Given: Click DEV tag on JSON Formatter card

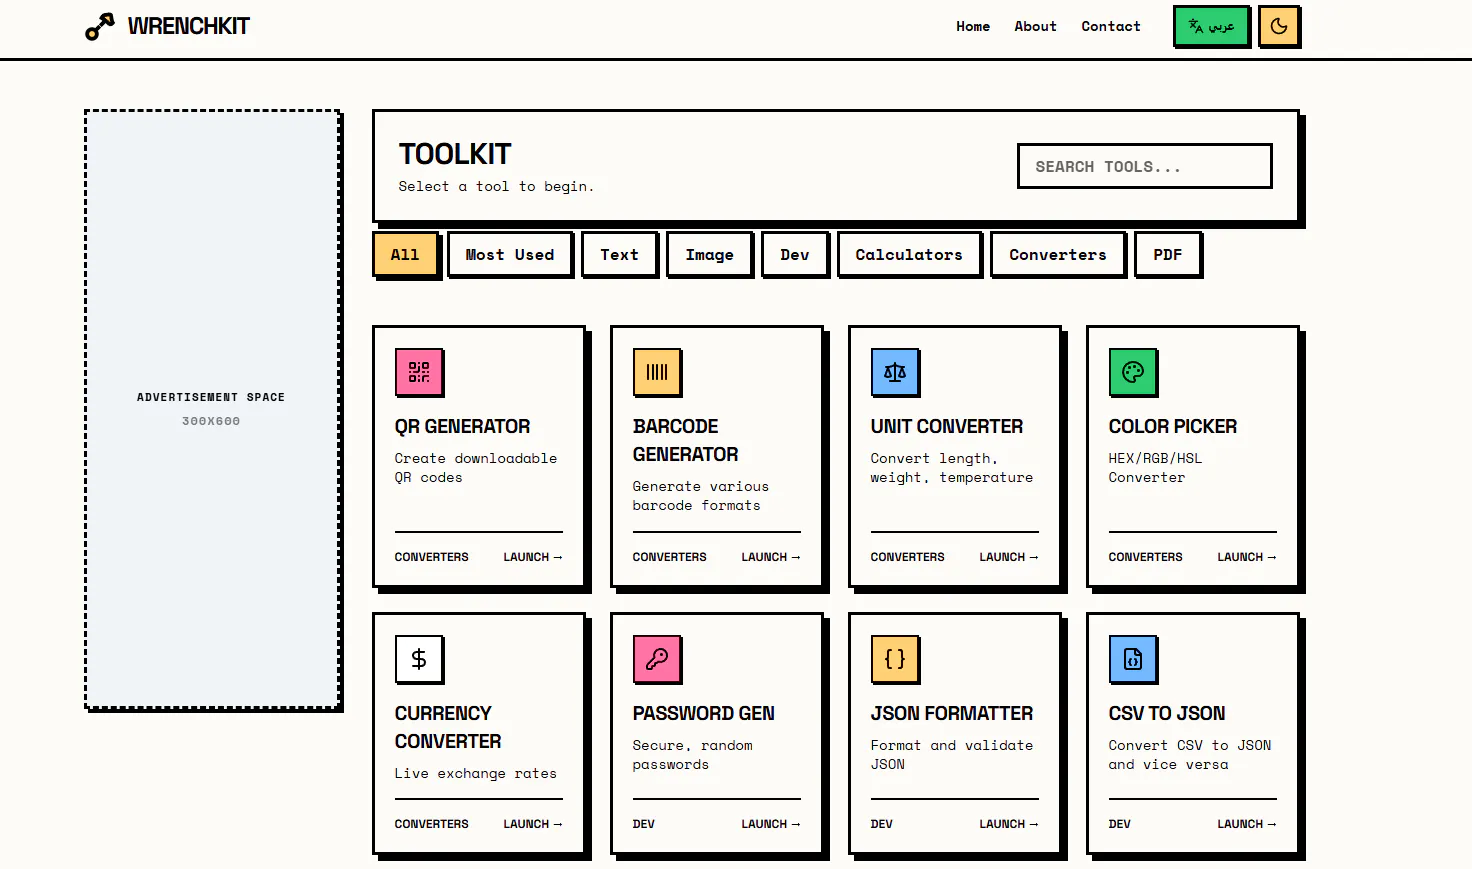Looking at the screenshot, I should coord(882,824).
